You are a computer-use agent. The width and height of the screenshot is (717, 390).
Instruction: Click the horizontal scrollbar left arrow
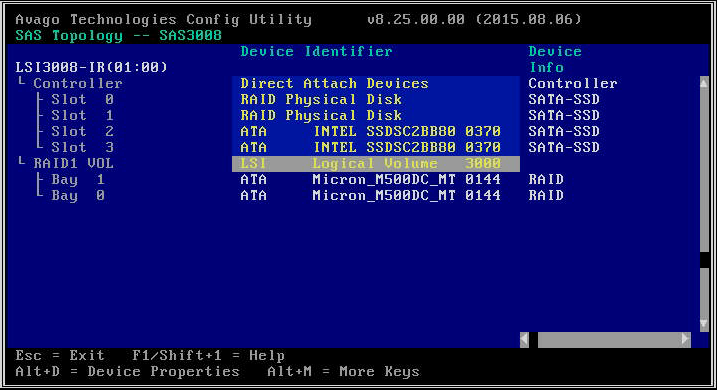(x=524, y=339)
